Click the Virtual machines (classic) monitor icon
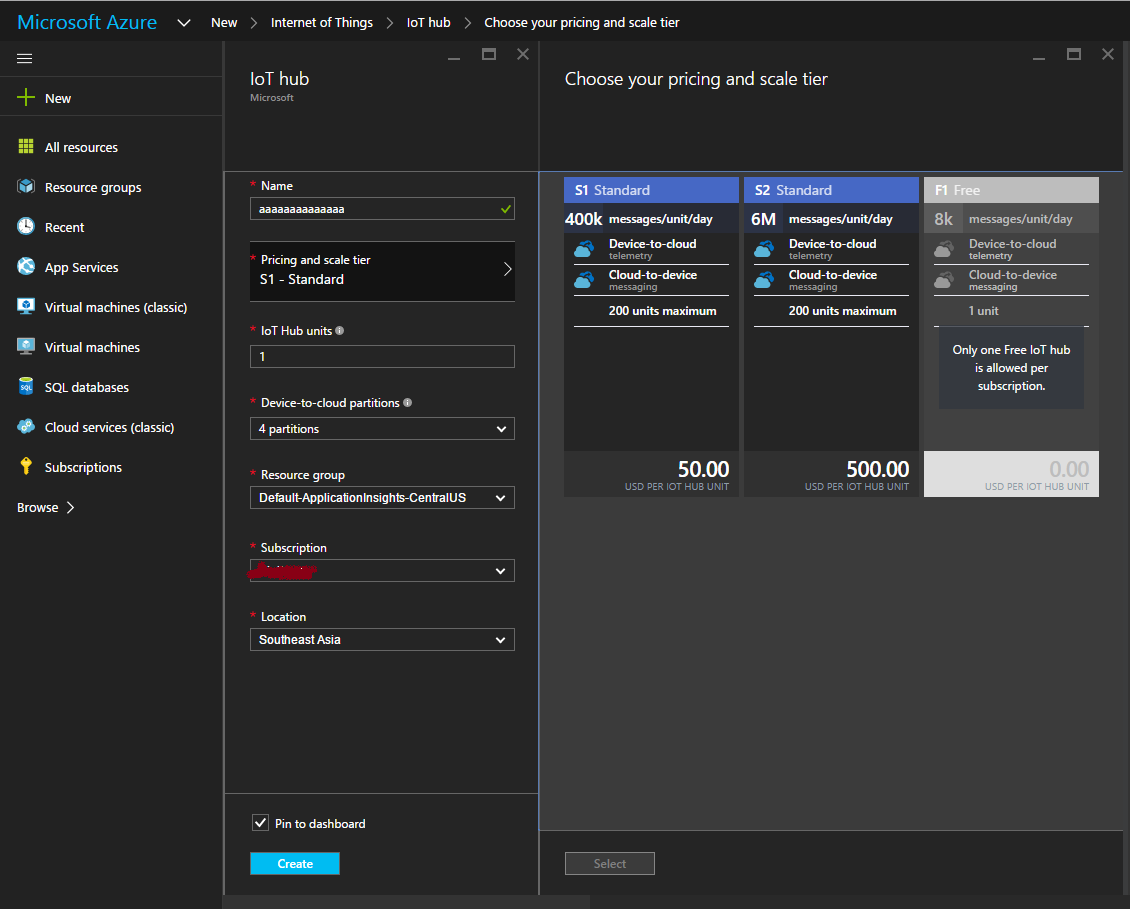This screenshot has width=1130, height=909. (x=26, y=306)
